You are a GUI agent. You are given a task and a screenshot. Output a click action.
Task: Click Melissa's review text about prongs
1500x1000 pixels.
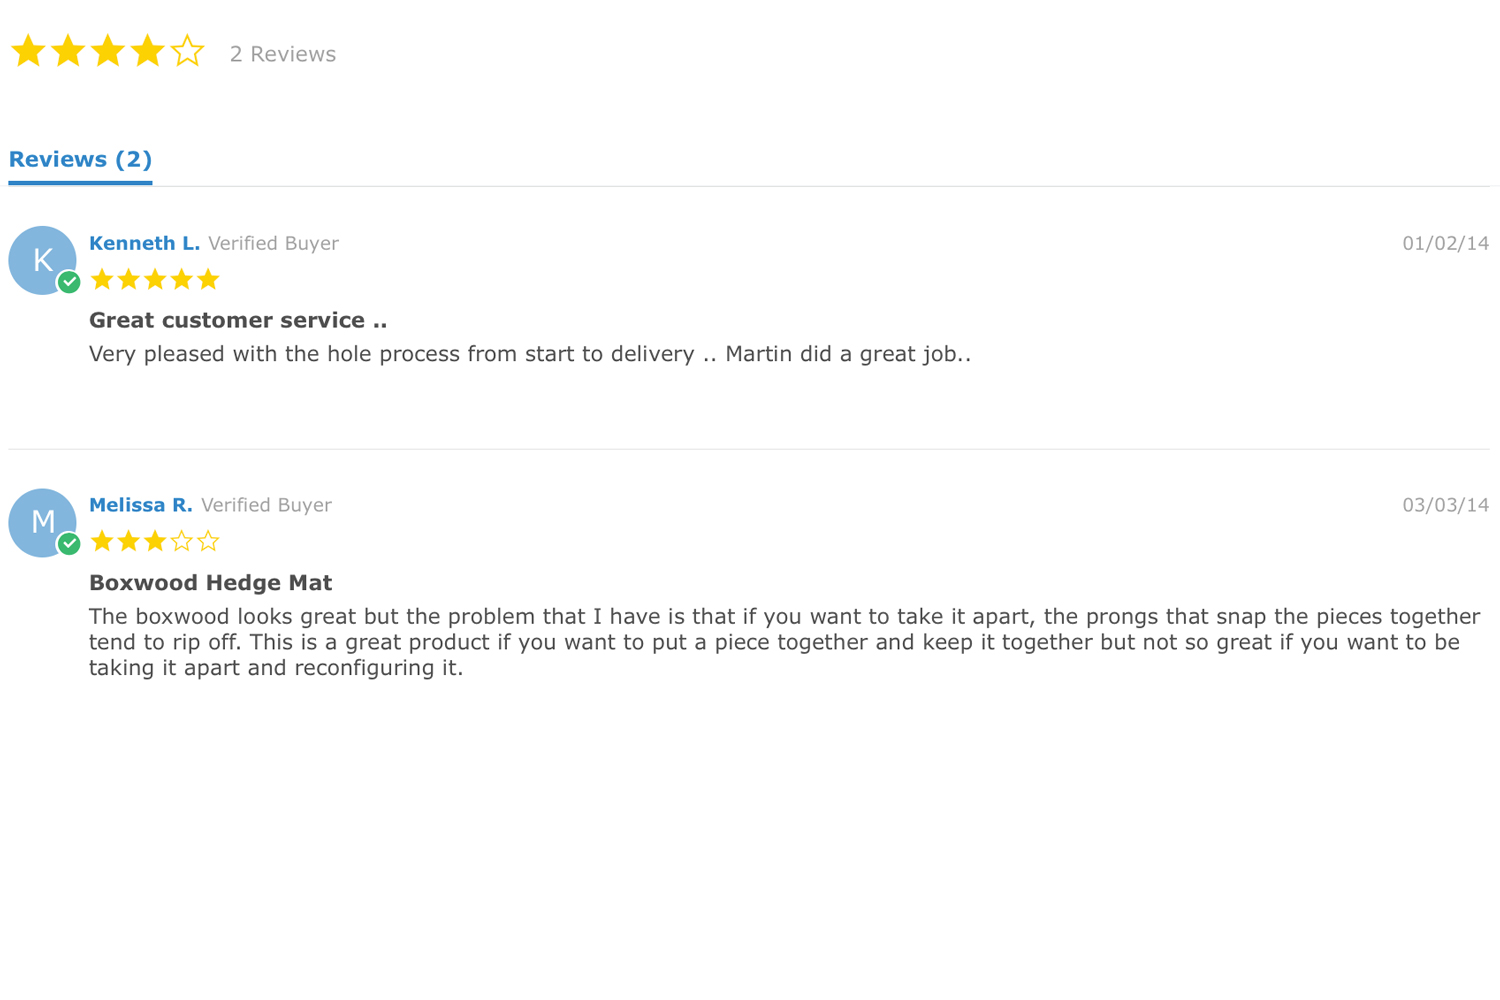[785, 642]
